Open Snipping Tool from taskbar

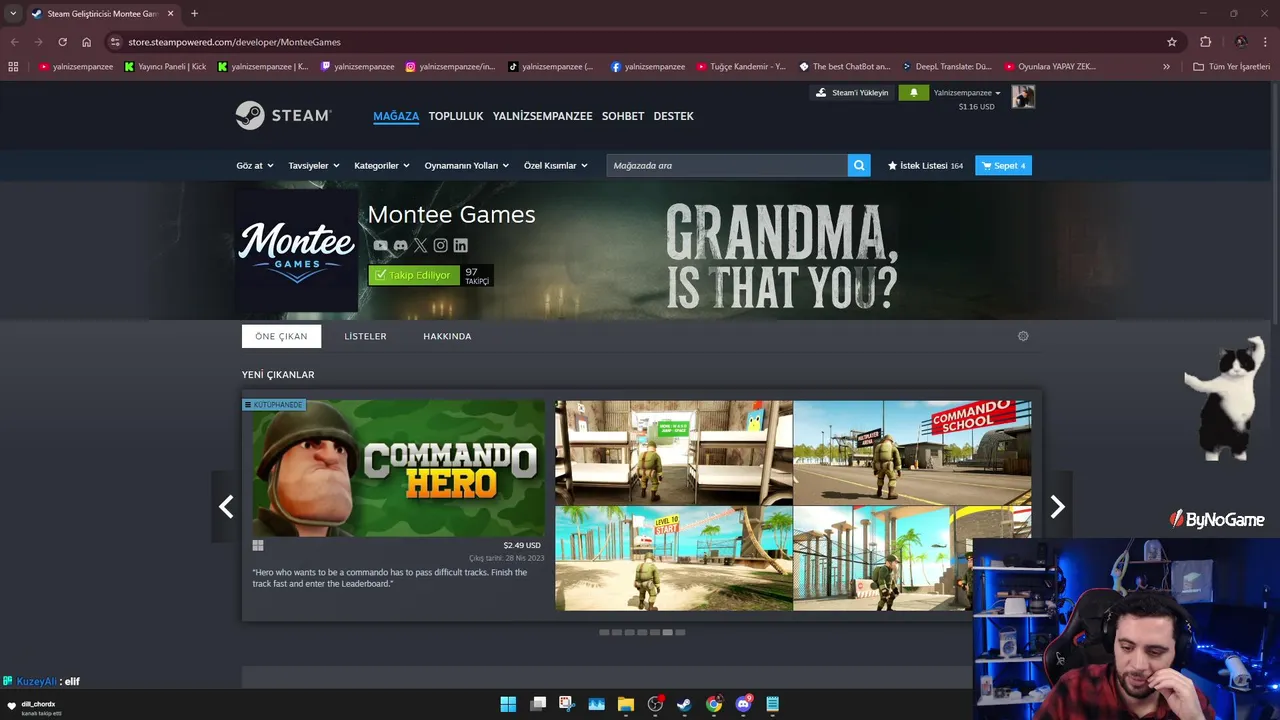[x=567, y=704]
